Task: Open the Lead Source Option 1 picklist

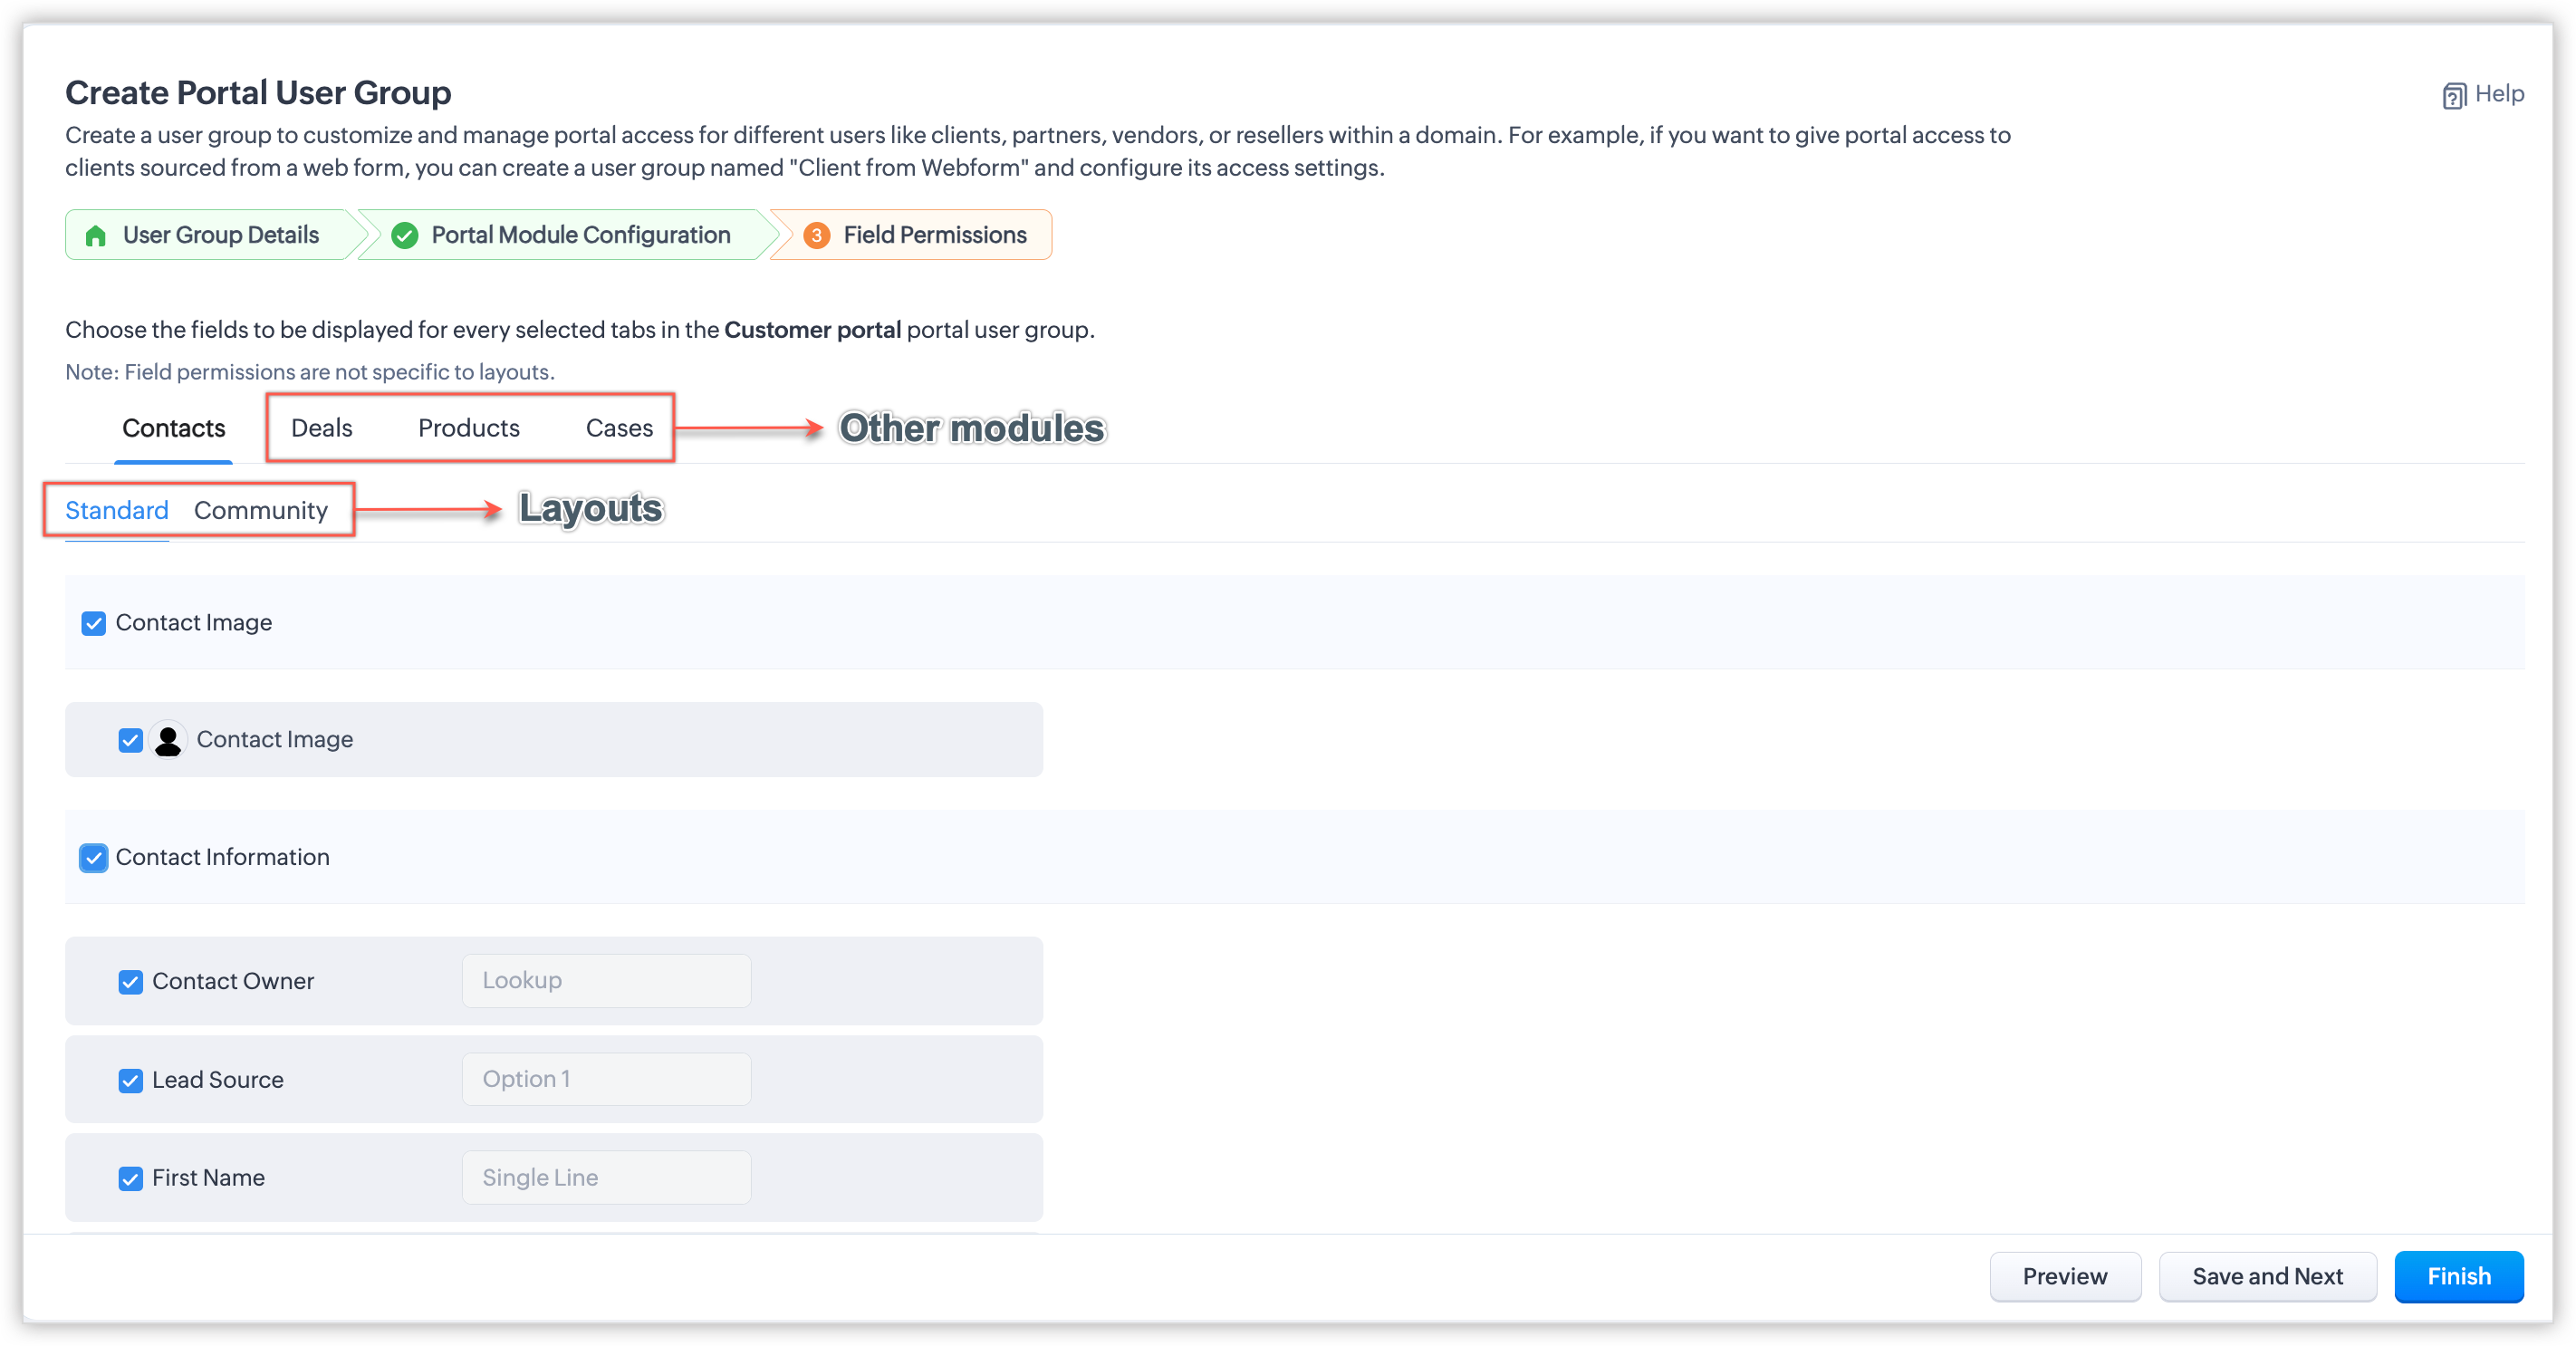Action: [x=606, y=1079]
